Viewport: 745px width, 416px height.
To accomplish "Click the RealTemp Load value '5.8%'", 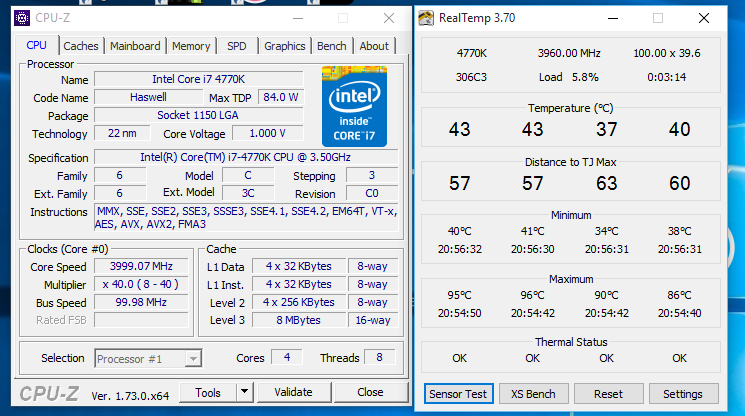I will pos(585,77).
